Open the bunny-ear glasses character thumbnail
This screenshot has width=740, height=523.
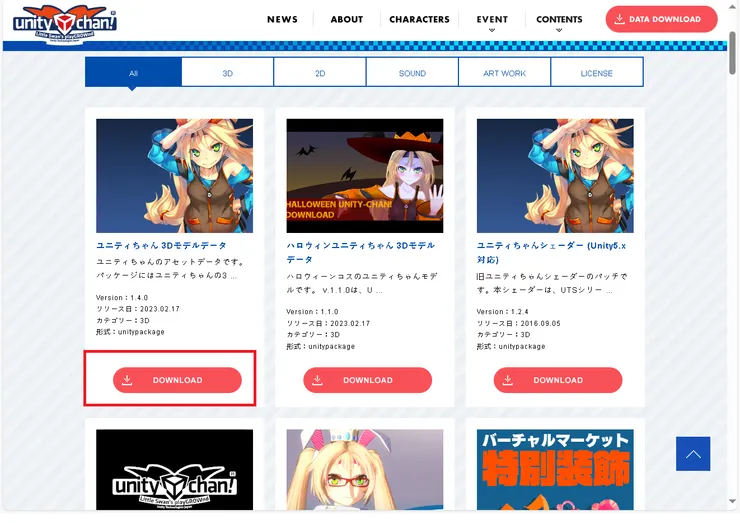coord(365,470)
